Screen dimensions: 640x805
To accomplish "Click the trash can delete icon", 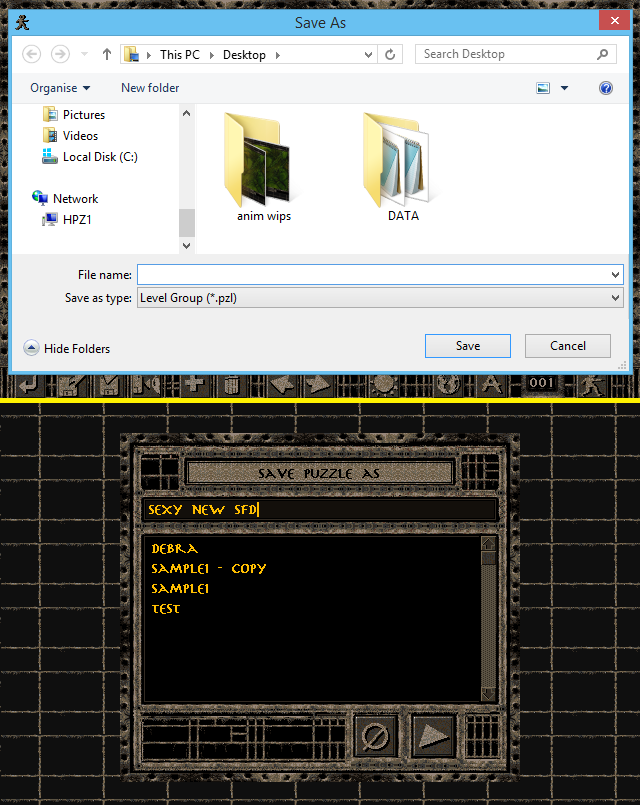I will pyautogui.click(x=232, y=385).
